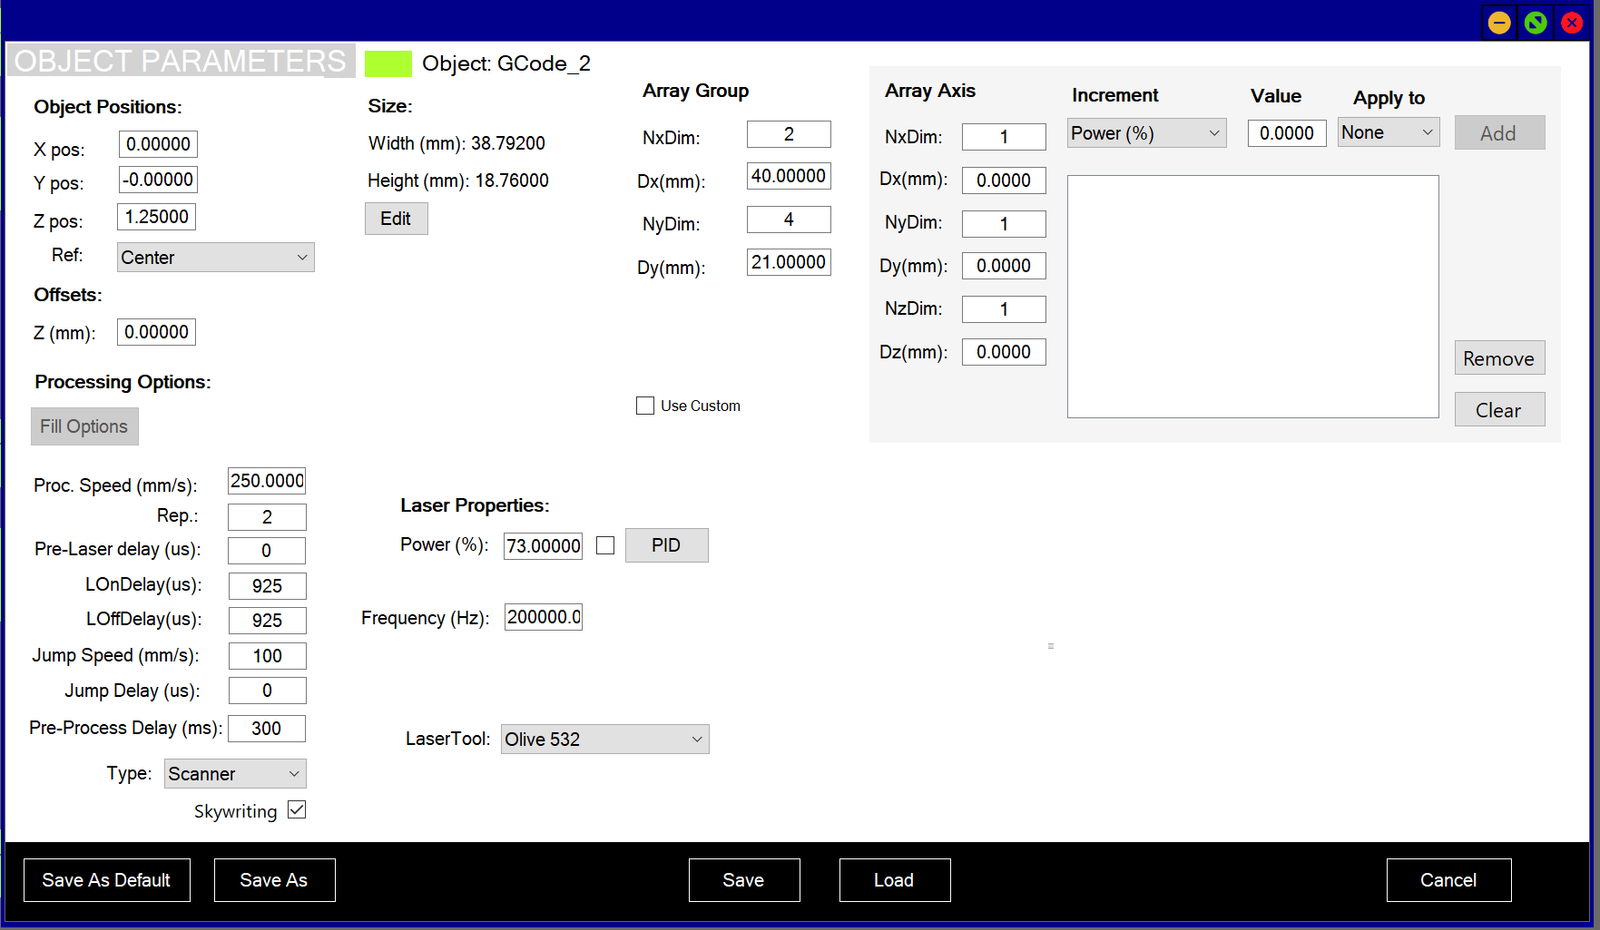Open Fill Options
The width and height of the screenshot is (1600, 930).
84,426
